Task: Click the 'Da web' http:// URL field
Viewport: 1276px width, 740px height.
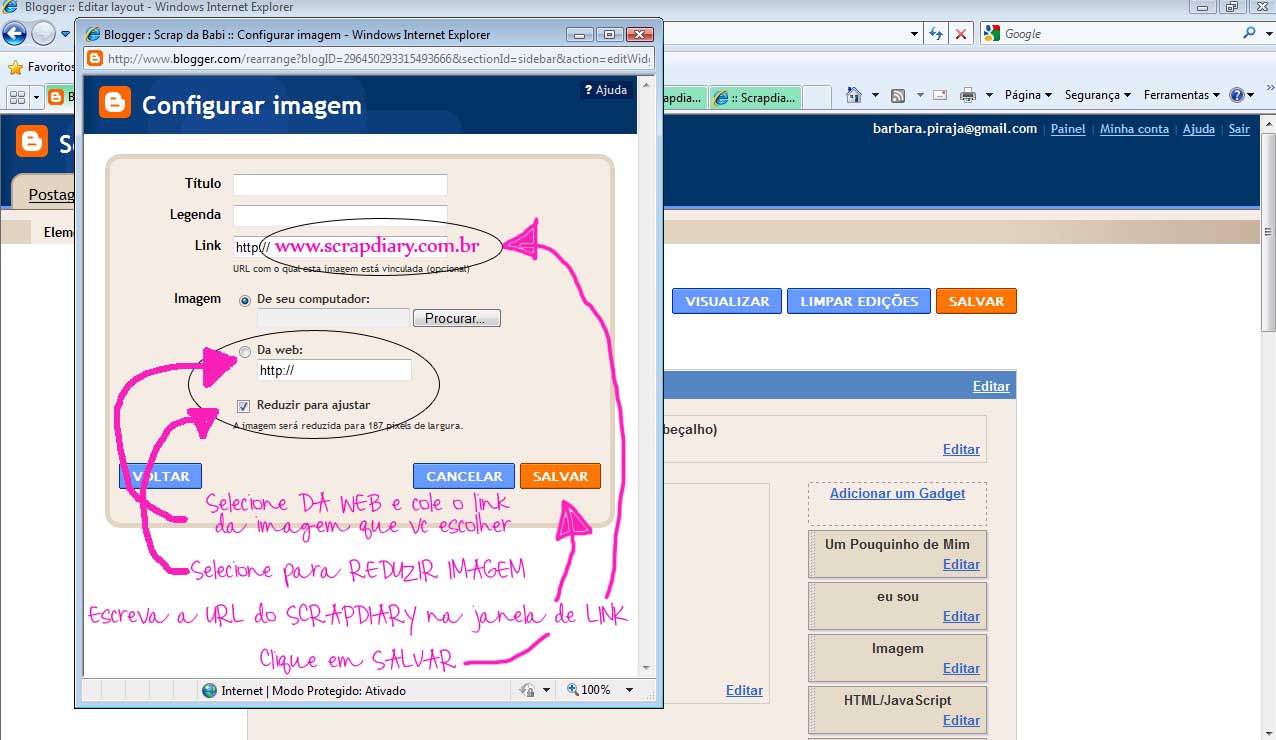Action: coord(334,370)
